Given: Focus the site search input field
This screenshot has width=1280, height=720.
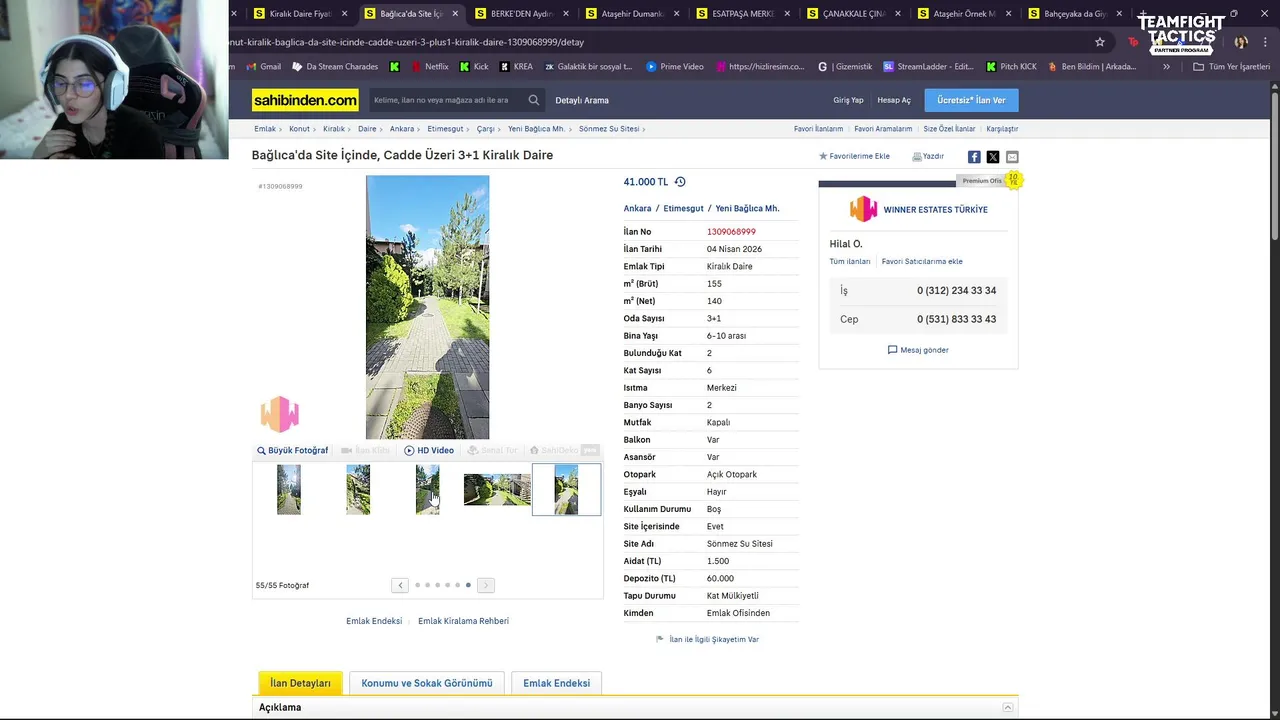Looking at the screenshot, I should tap(447, 100).
